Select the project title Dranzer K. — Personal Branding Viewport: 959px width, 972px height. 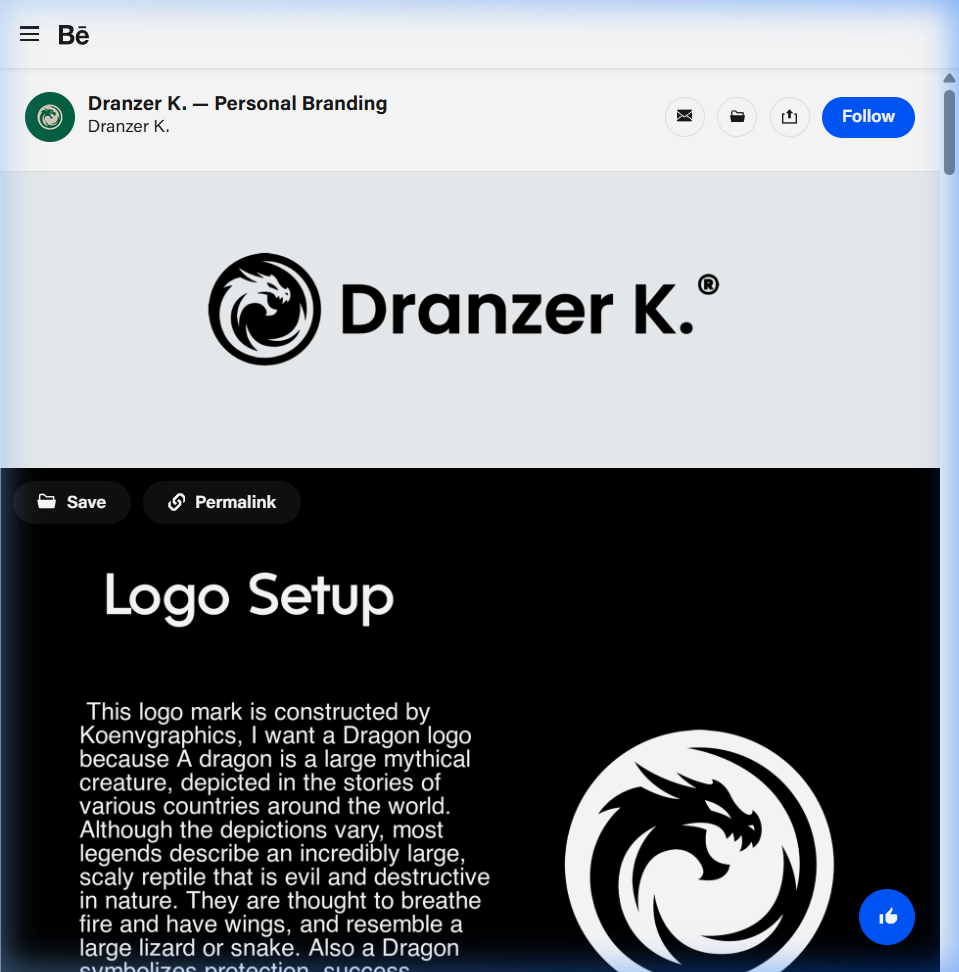237,103
